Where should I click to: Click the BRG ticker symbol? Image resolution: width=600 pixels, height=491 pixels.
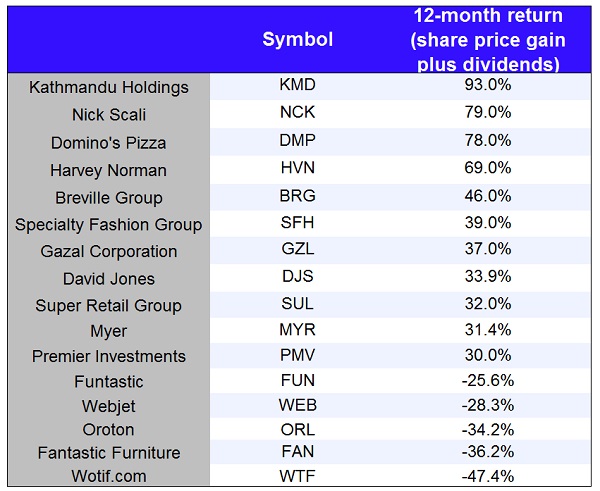click(x=297, y=197)
